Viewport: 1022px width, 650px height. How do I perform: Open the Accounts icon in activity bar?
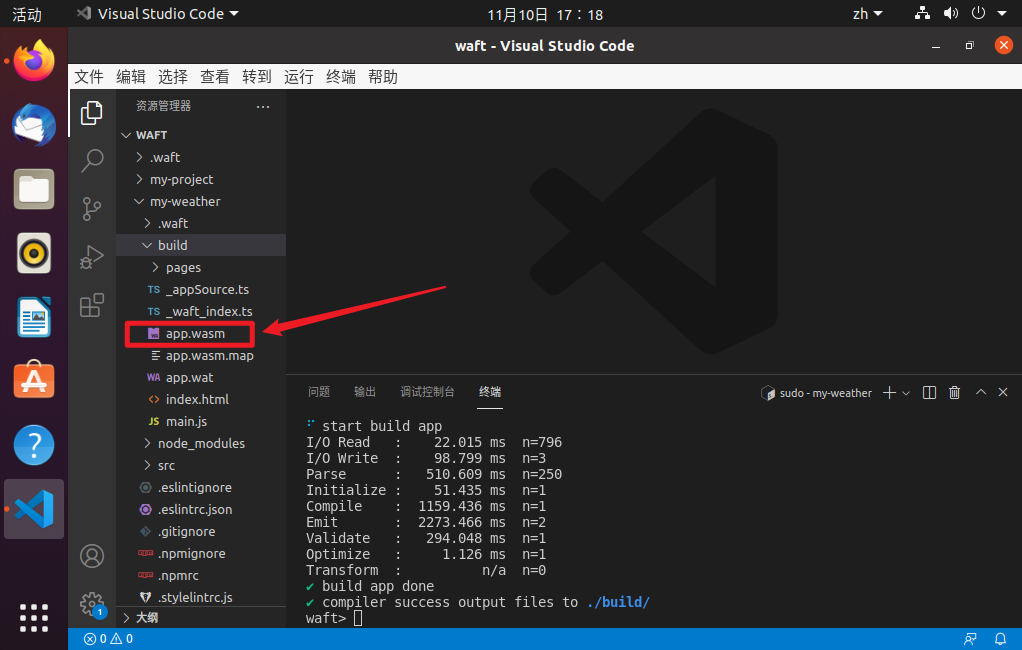[92, 556]
